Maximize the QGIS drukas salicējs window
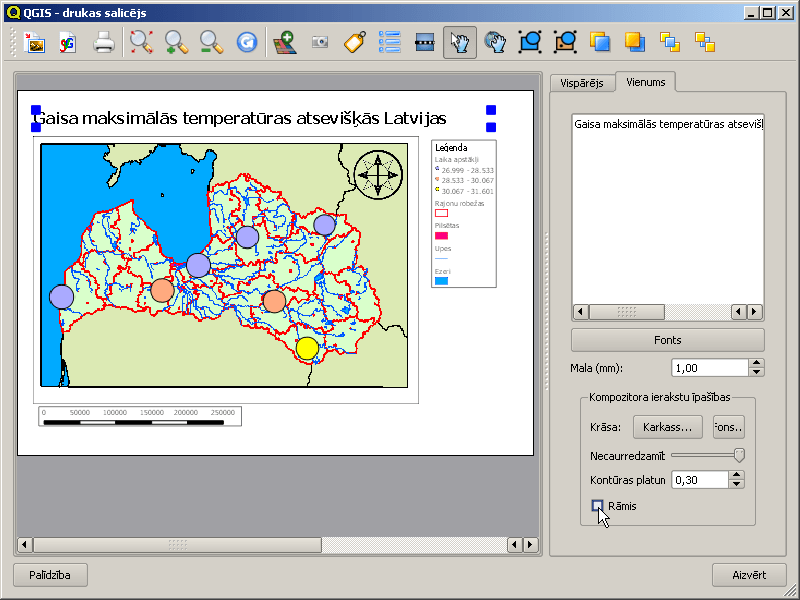Viewport: 800px width, 600px height. (x=767, y=13)
